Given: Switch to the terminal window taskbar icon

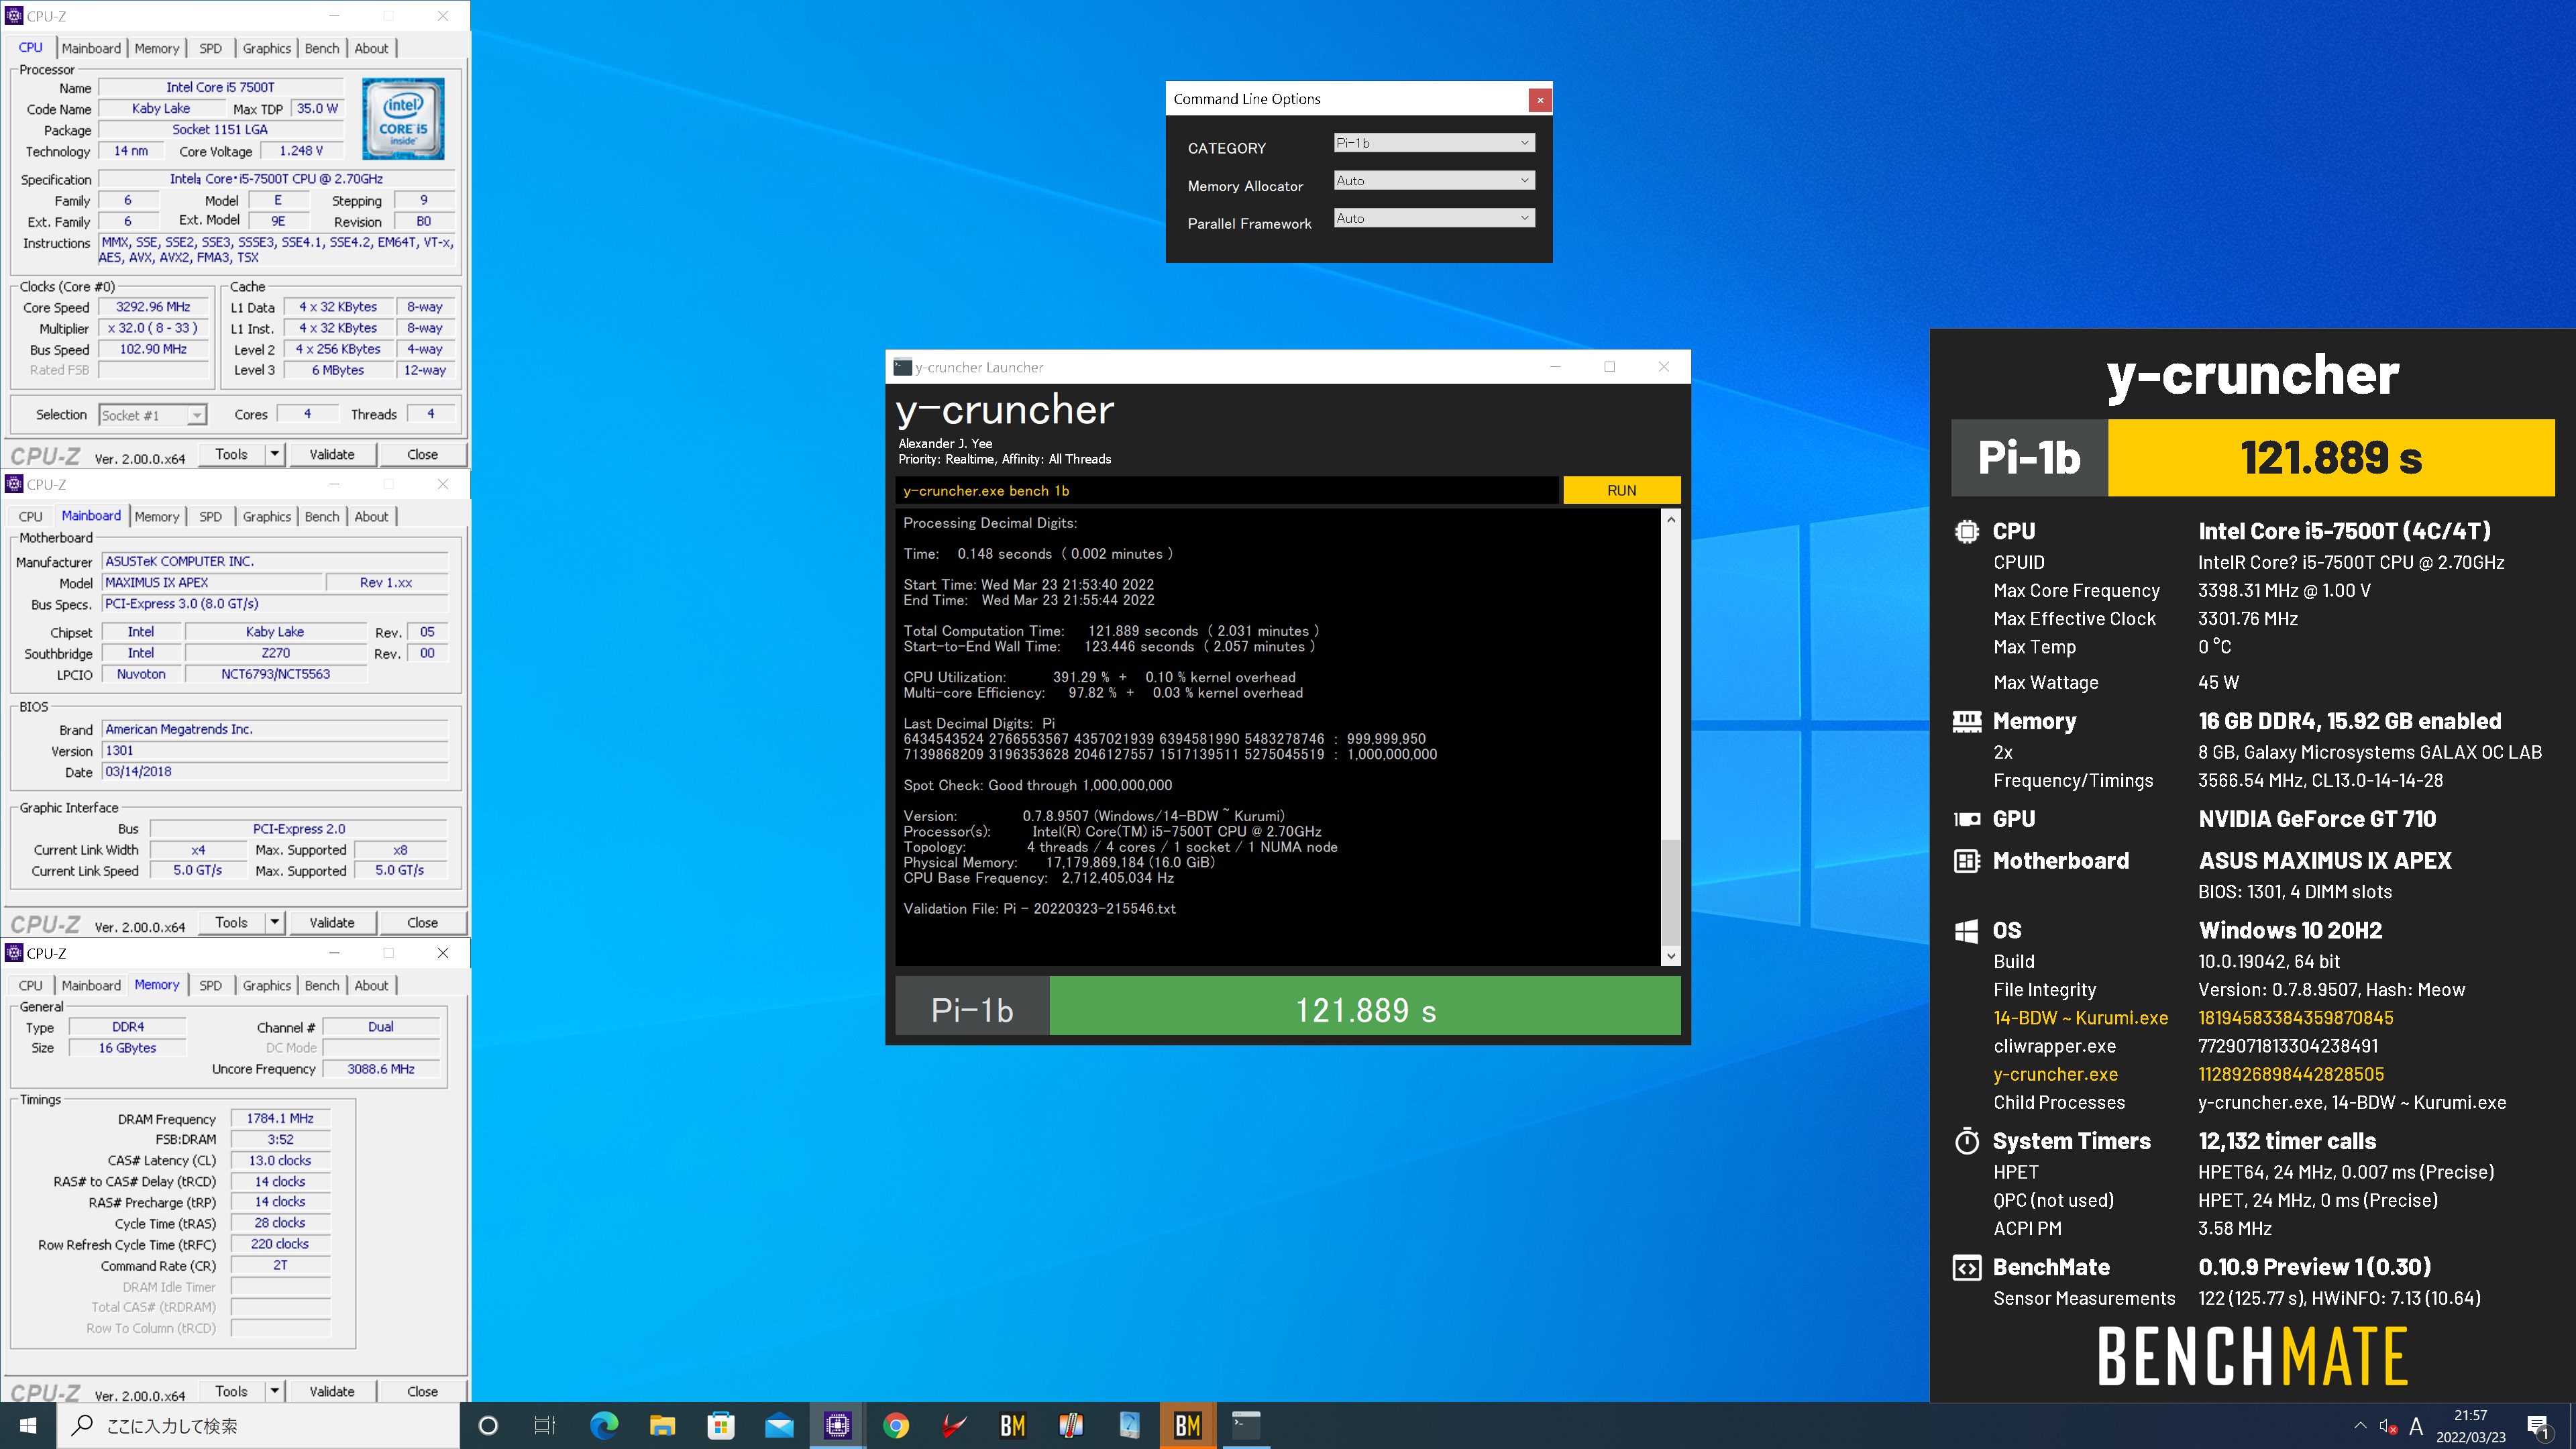Looking at the screenshot, I should (x=1246, y=1425).
